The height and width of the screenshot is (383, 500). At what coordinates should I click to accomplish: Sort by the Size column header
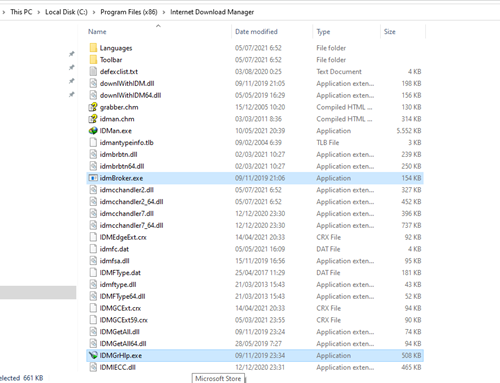coord(390,32)
